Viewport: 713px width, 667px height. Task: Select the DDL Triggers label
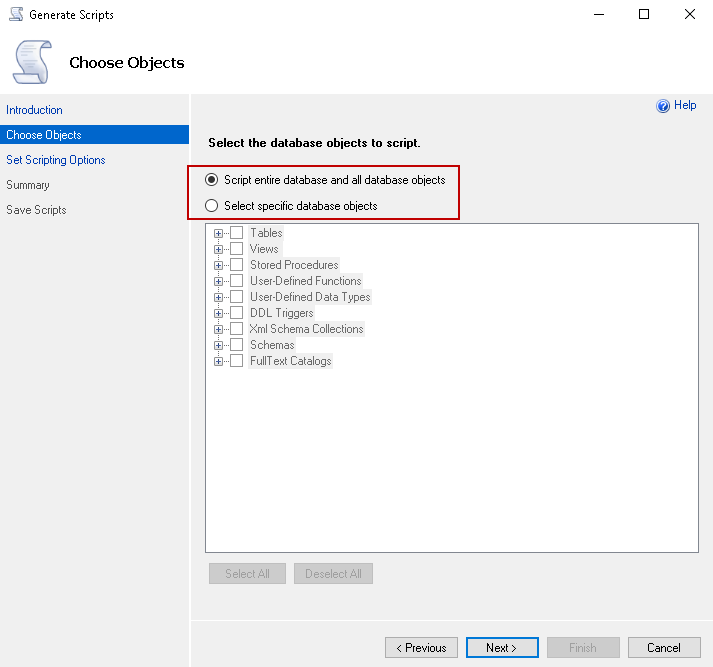click(281, 313)
